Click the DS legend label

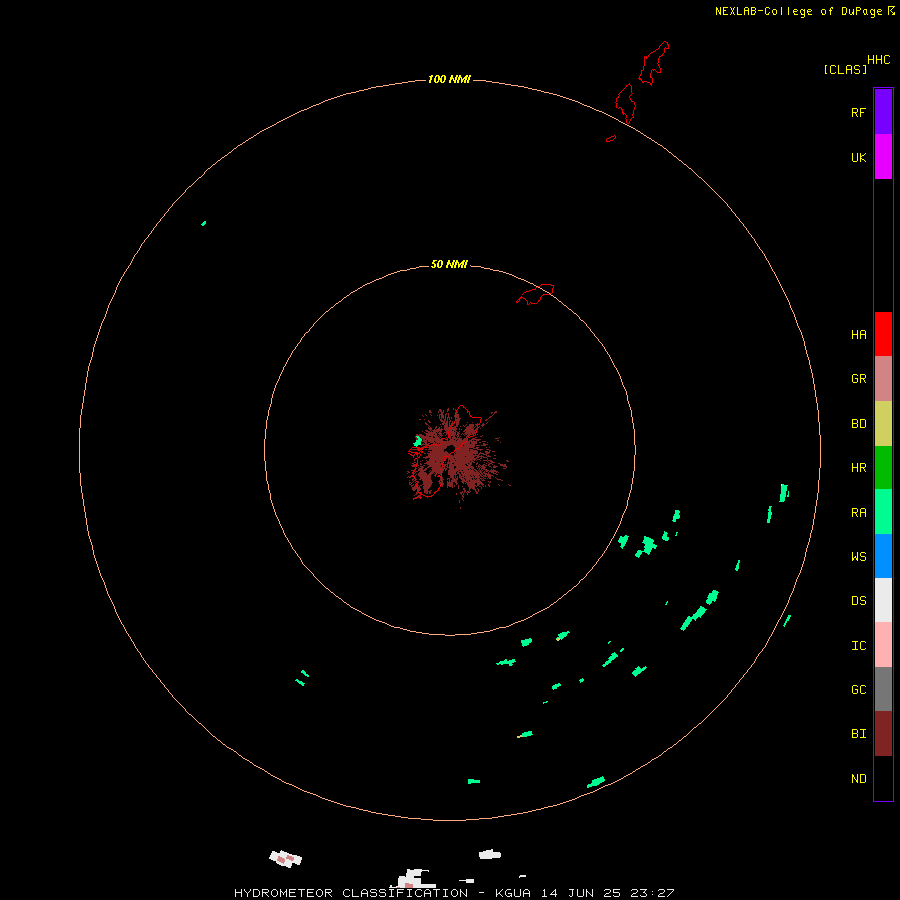tap(858, 601)
